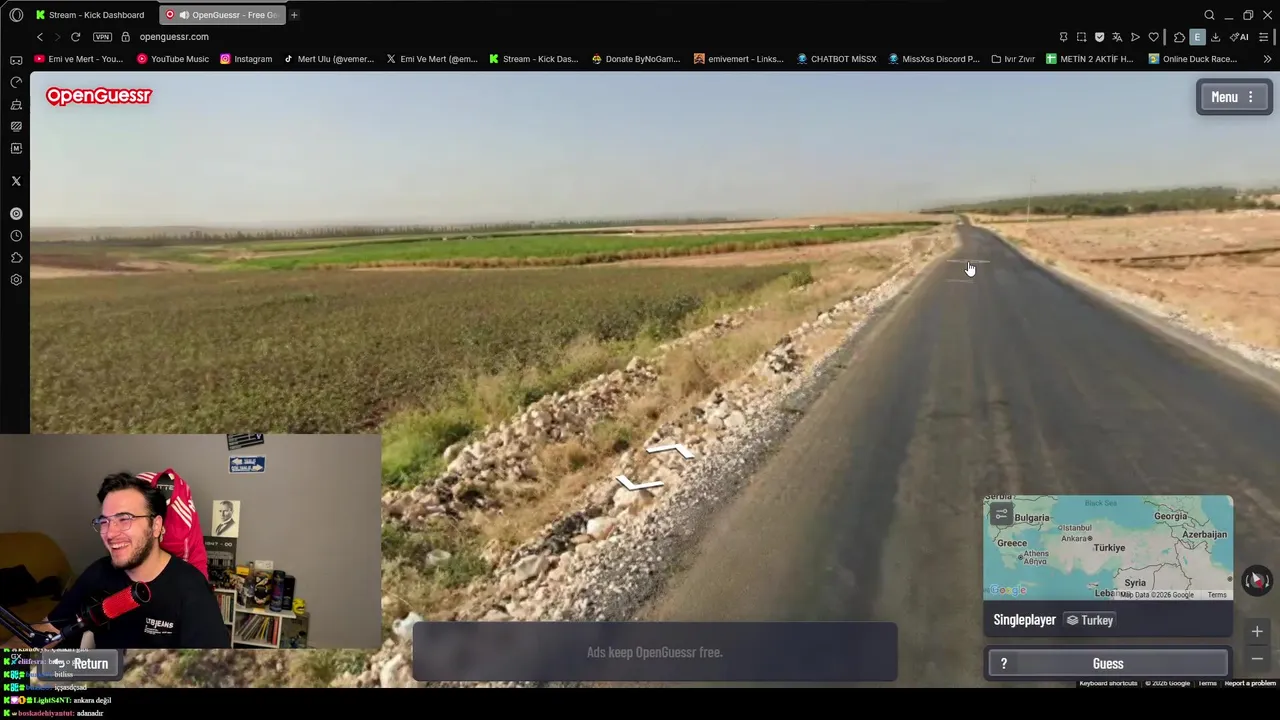Image resolution: width=1280 pixels, height=720 pixels.
Task: Open Settings gear in the sidebar
Action: (16, 280)
